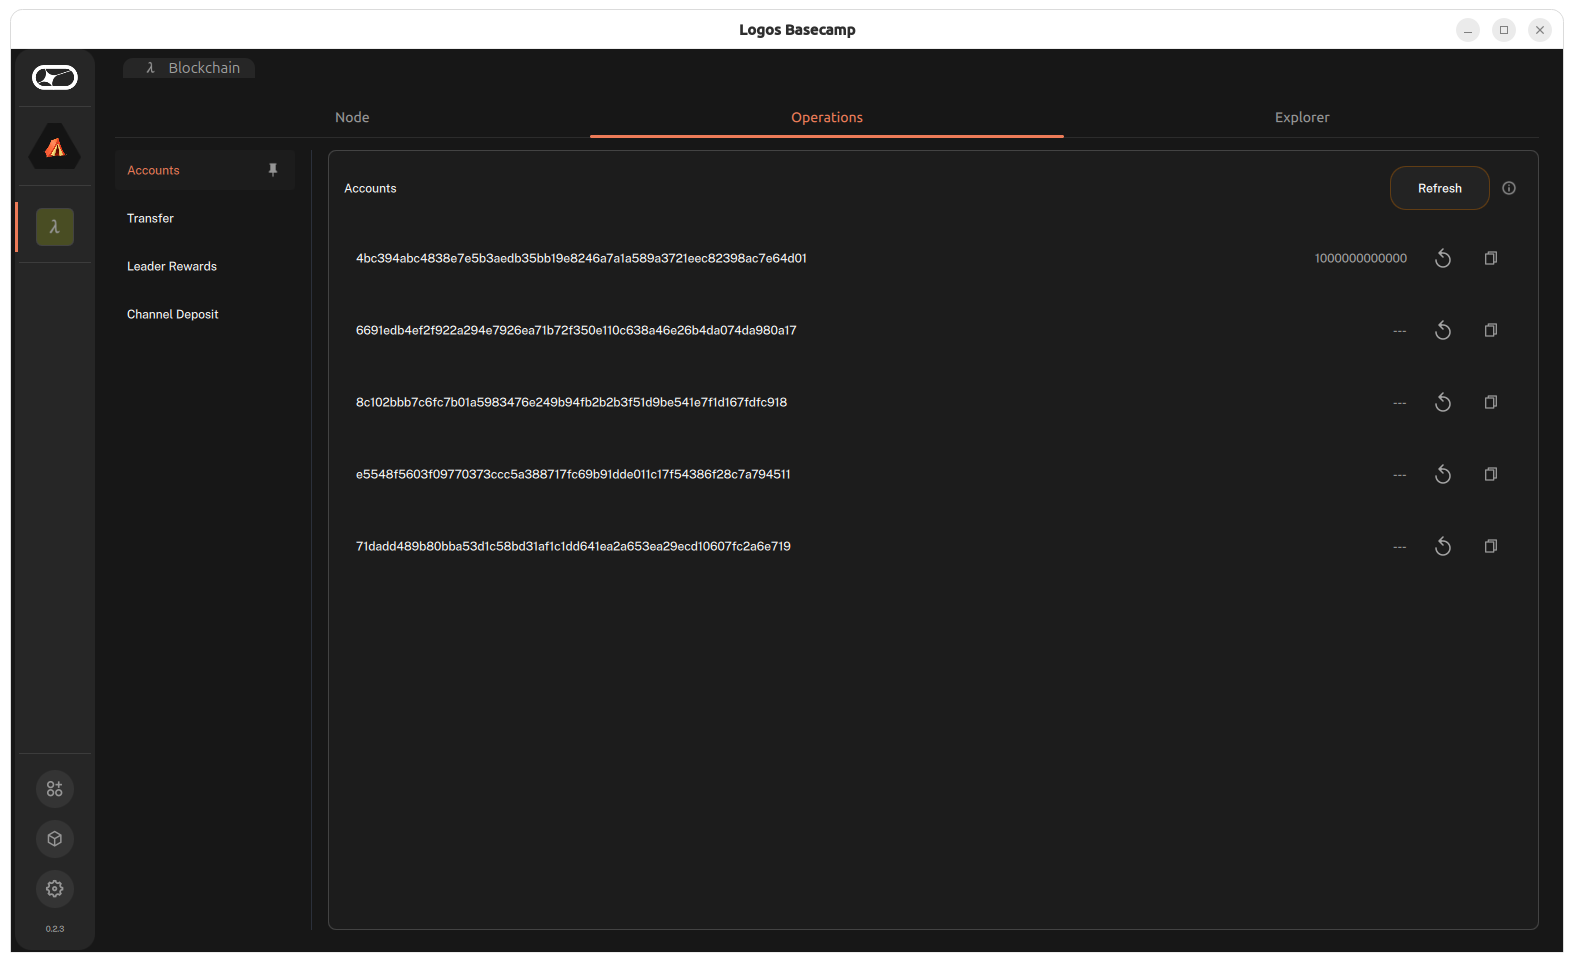Refresh balance for account 6691edb4e...

tap(1443, 330)
